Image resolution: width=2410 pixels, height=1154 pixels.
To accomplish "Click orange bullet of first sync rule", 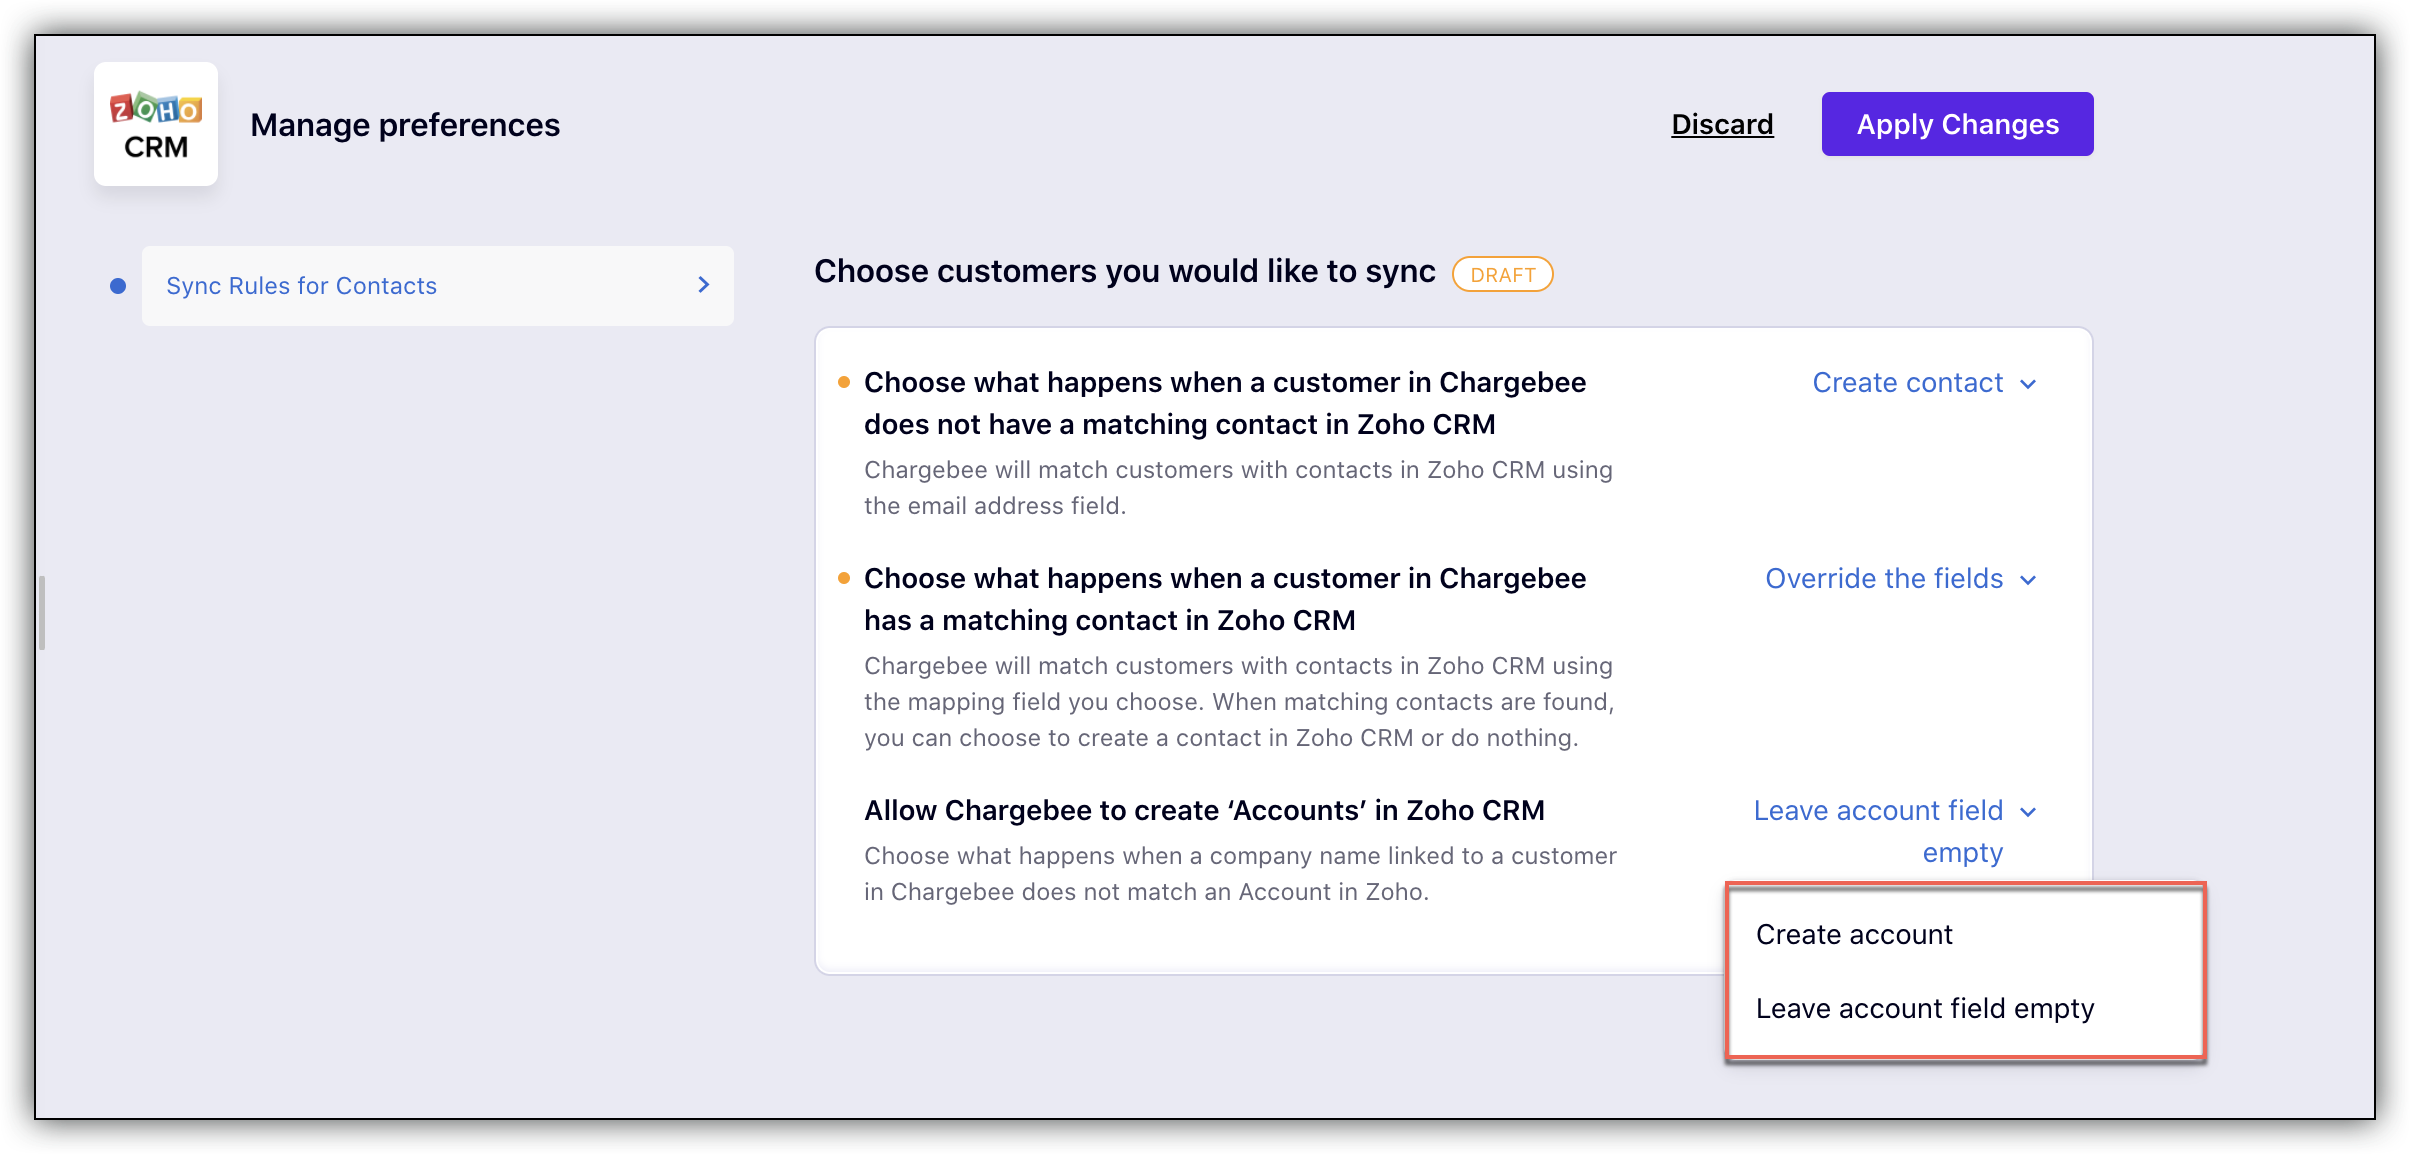I will click(x=844, y=382).
